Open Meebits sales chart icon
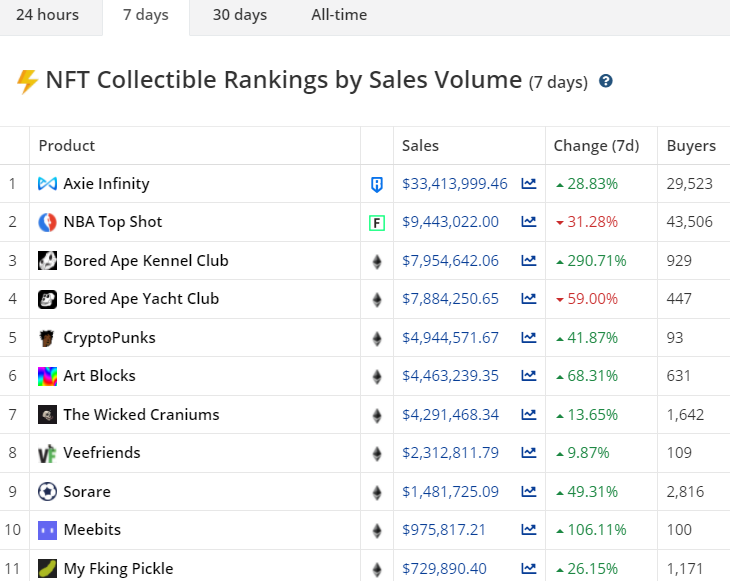The image size is (730, 581). coord(528,529)
